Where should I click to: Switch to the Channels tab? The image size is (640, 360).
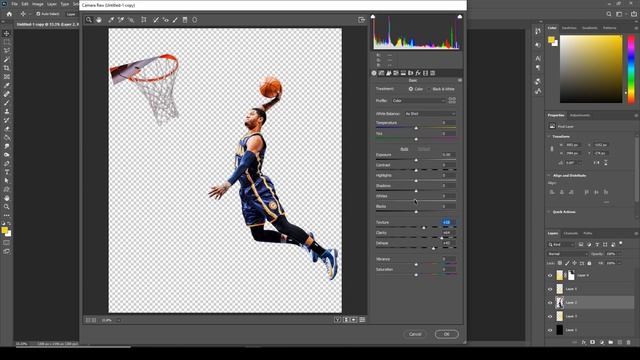pos(571,233)
